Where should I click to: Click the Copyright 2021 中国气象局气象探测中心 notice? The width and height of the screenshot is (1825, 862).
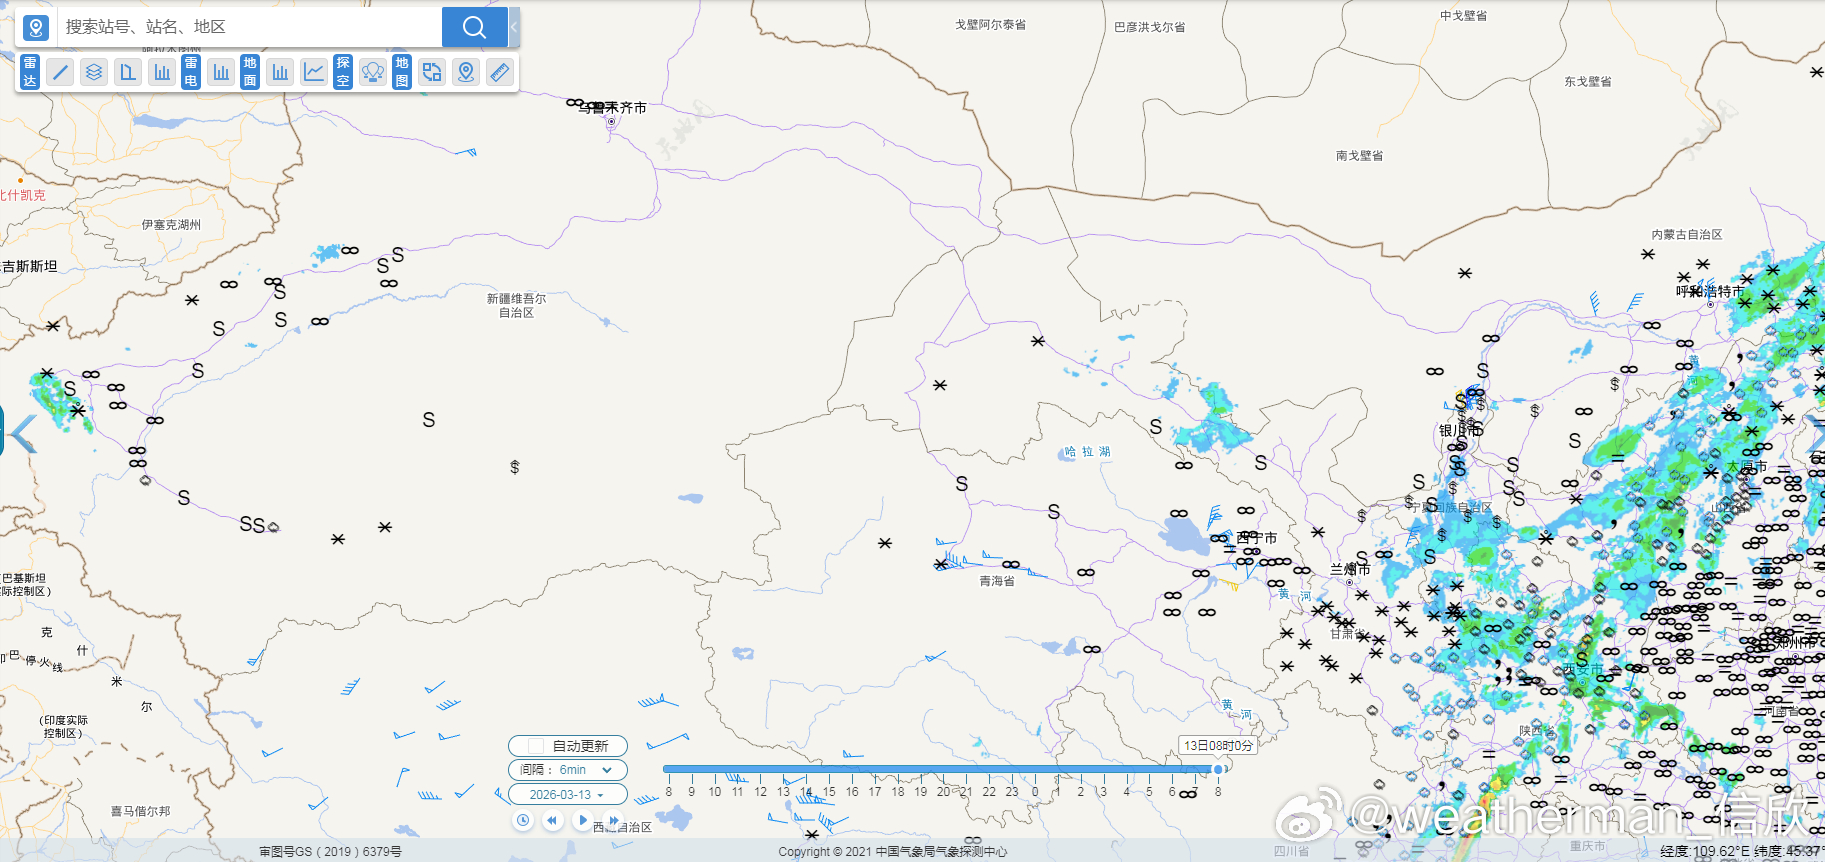(893, 852)
